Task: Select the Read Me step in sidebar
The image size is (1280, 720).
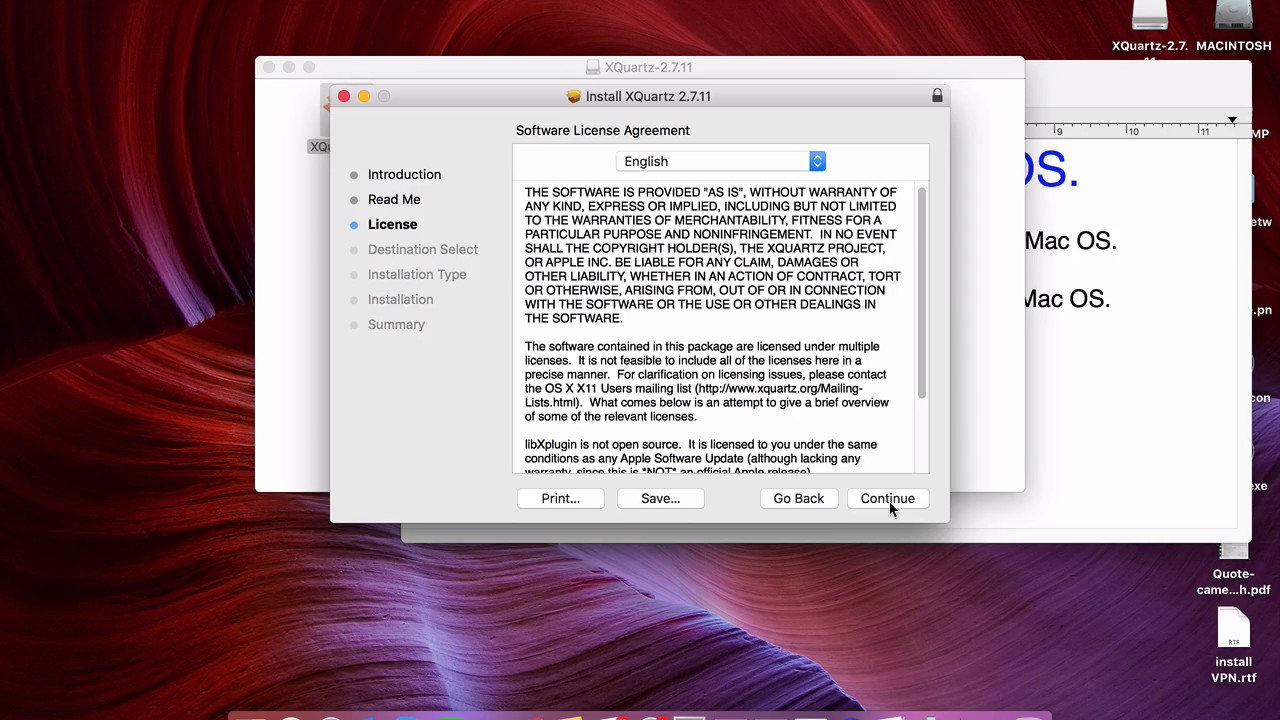Action: (394, 199)
